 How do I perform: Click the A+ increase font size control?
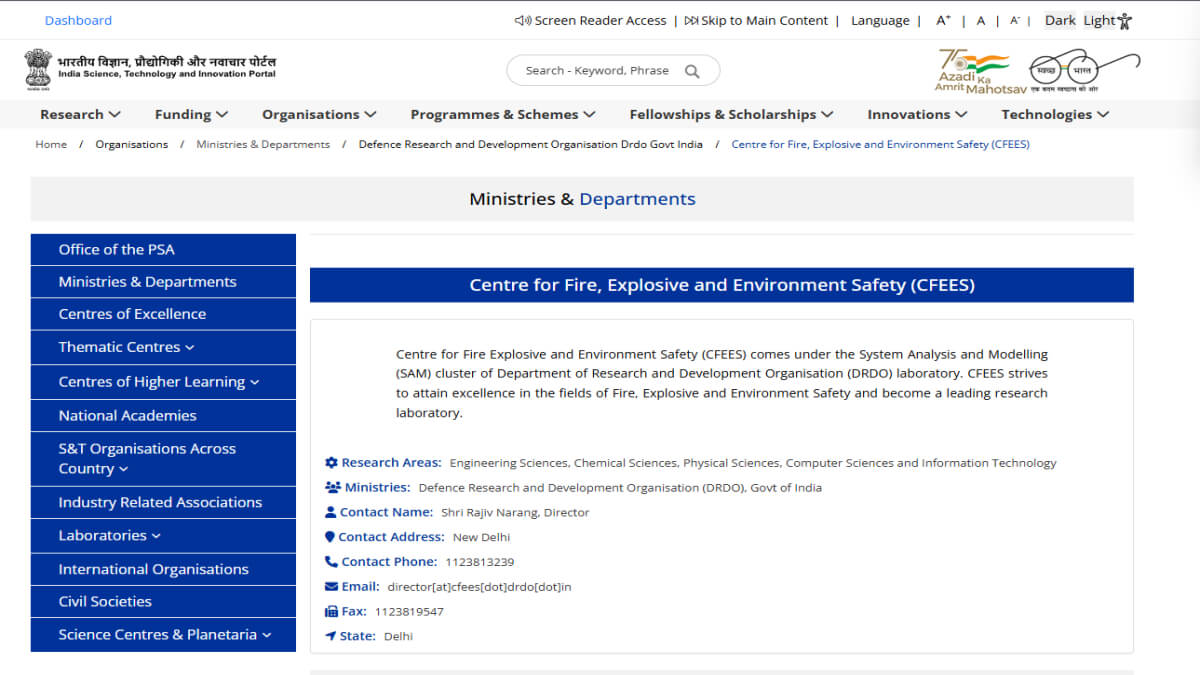pos(944,18)
